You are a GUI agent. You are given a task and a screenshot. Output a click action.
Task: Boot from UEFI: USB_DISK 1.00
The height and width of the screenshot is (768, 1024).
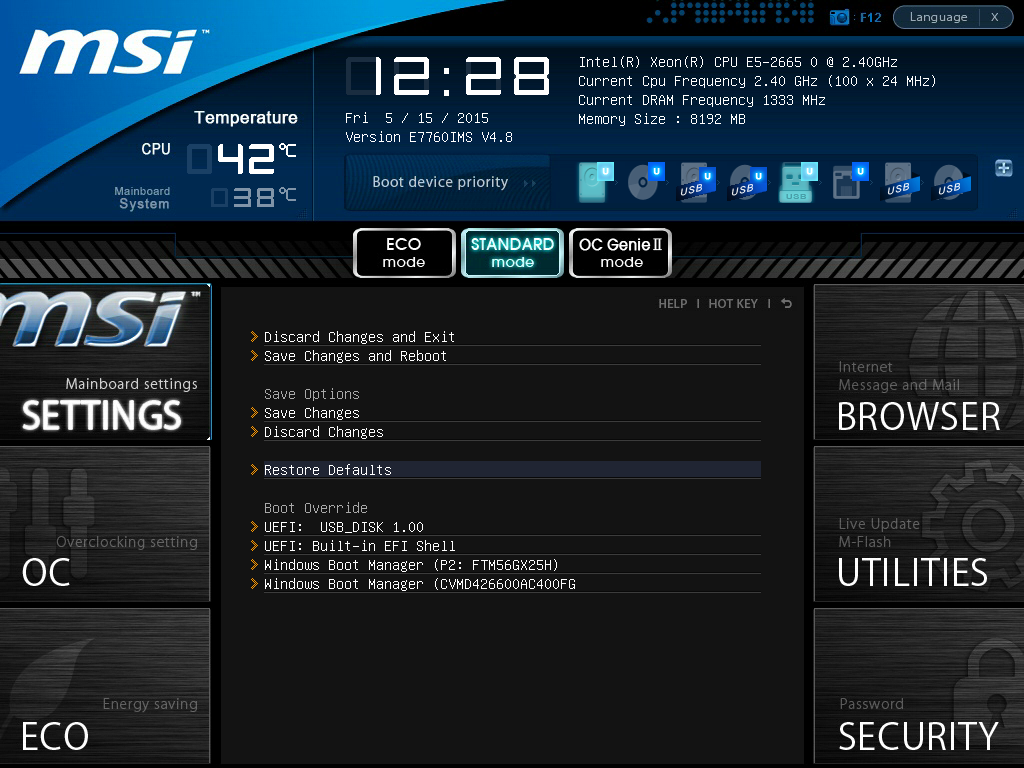(x=512, y=526)
